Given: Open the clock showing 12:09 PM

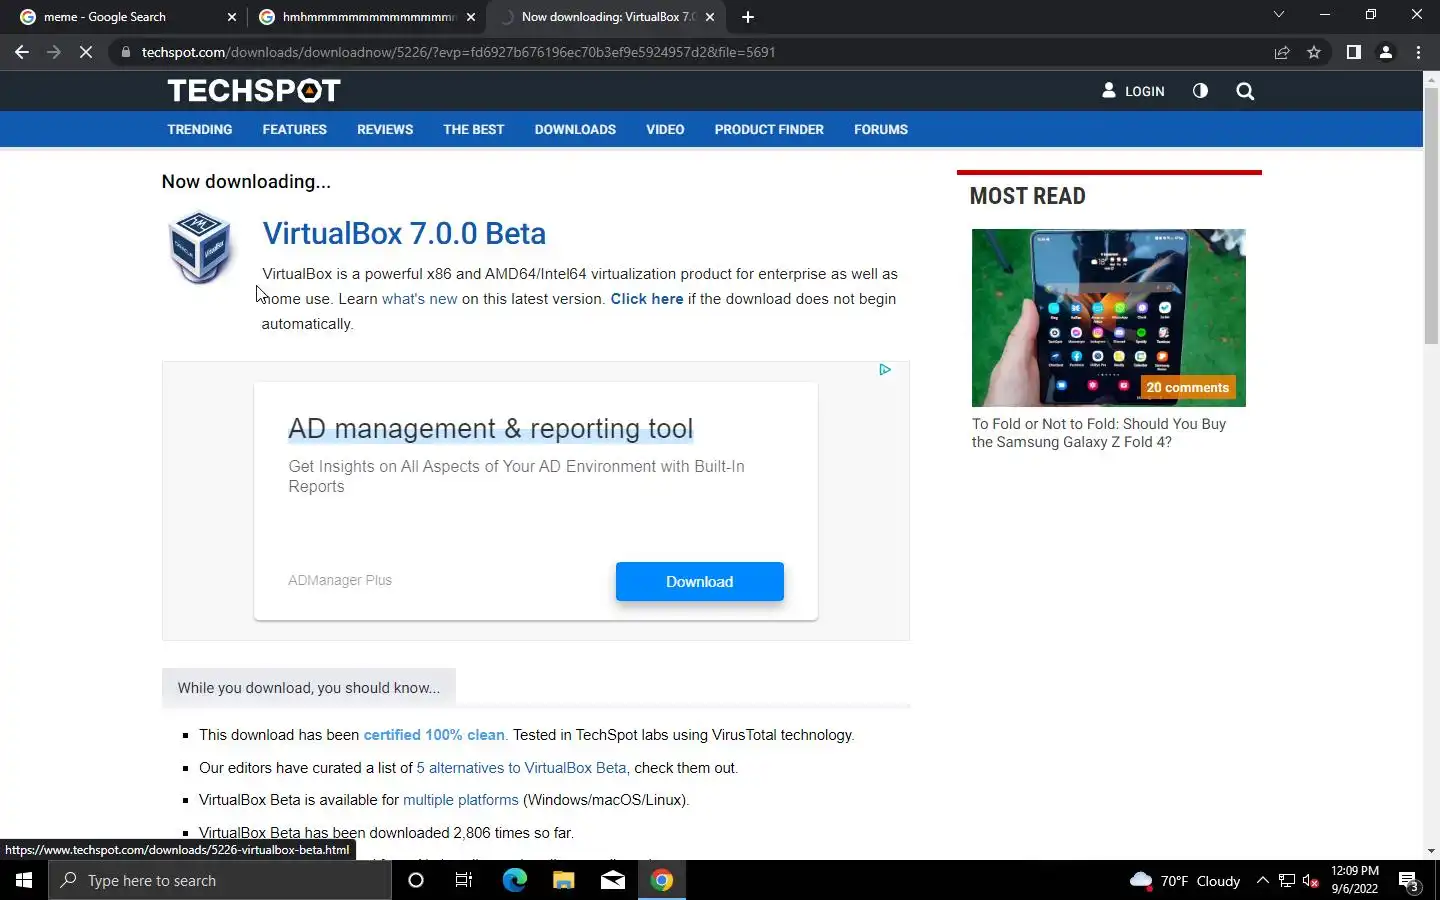Looking at the screenshot, I should 1355,880.
